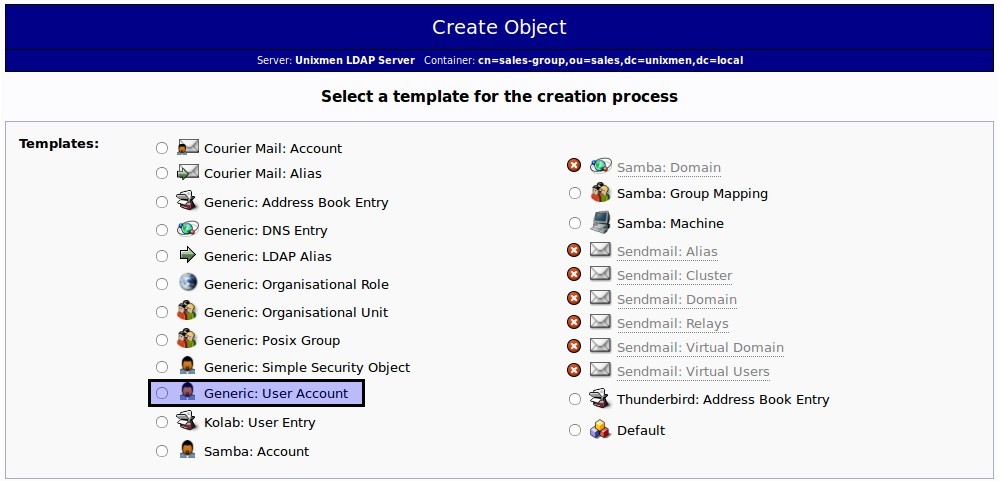Click the Sendmail: Virtual Users link

click(693, 372)
